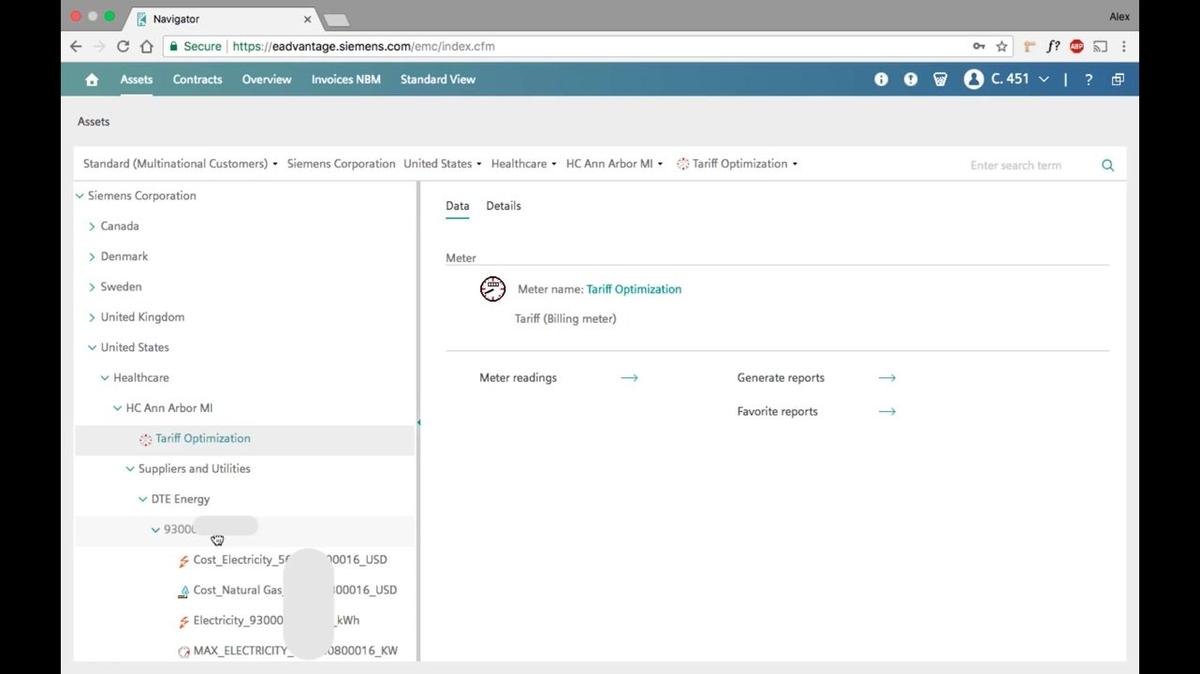This screenshot has width=1200, height=674.
Task: Collapse the Healthcare tree node
Action: coord(105,378)
